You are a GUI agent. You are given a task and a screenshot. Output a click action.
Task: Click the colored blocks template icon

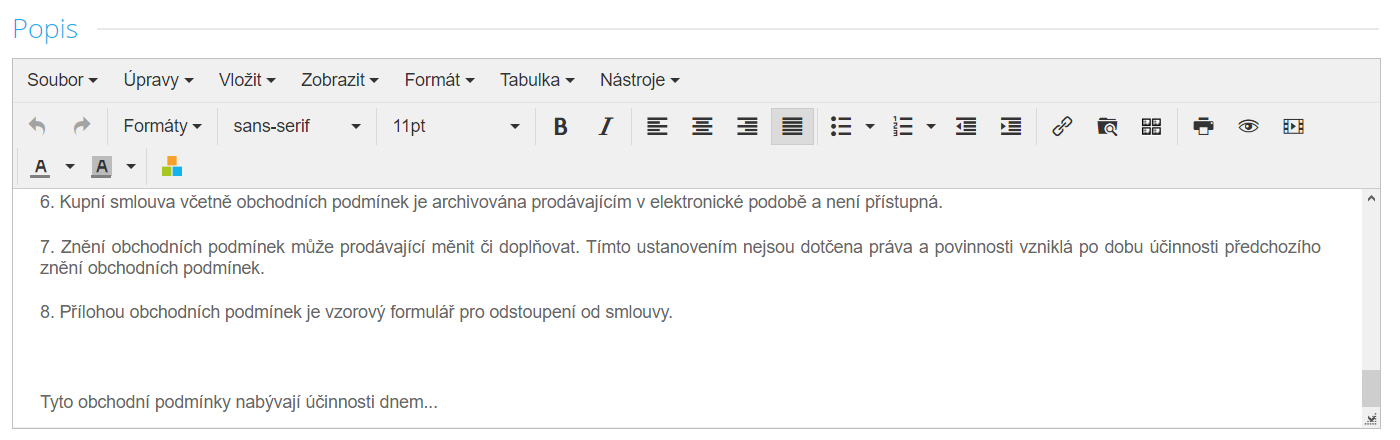pyautogui.click(x=172, y=166)
